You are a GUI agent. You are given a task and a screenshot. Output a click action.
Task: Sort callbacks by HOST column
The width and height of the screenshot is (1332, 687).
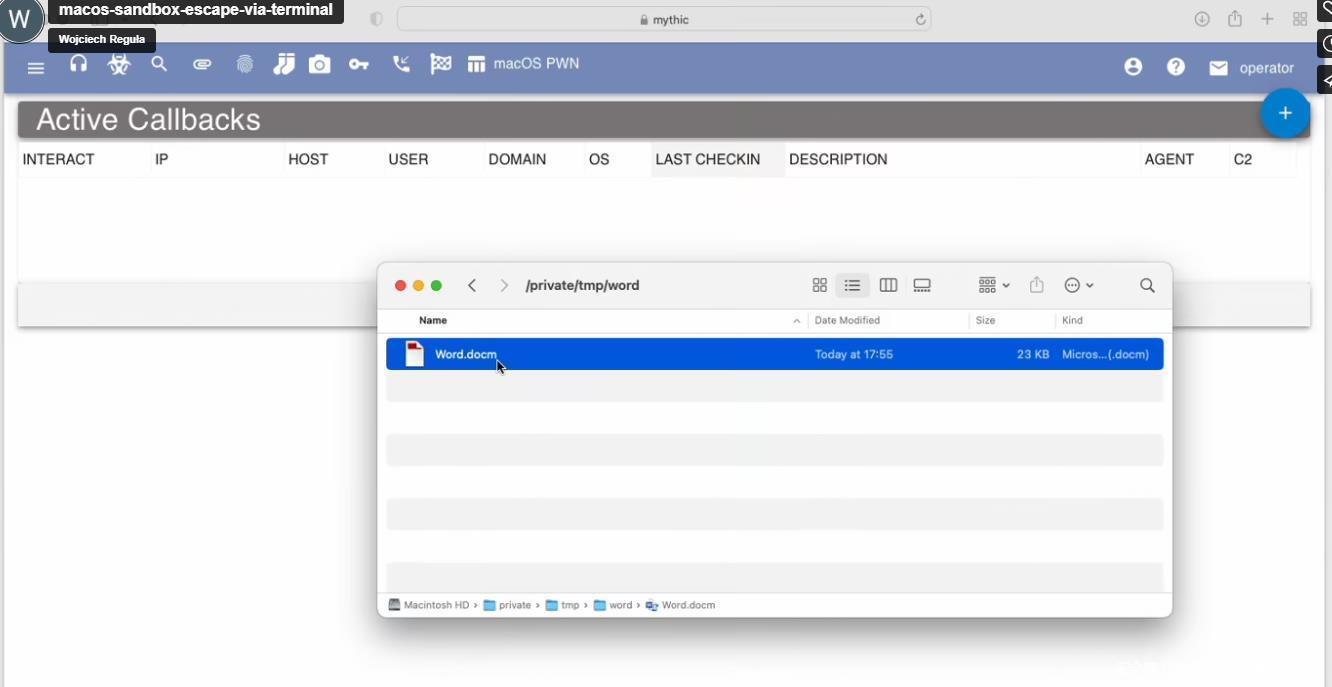click(308, 159)
